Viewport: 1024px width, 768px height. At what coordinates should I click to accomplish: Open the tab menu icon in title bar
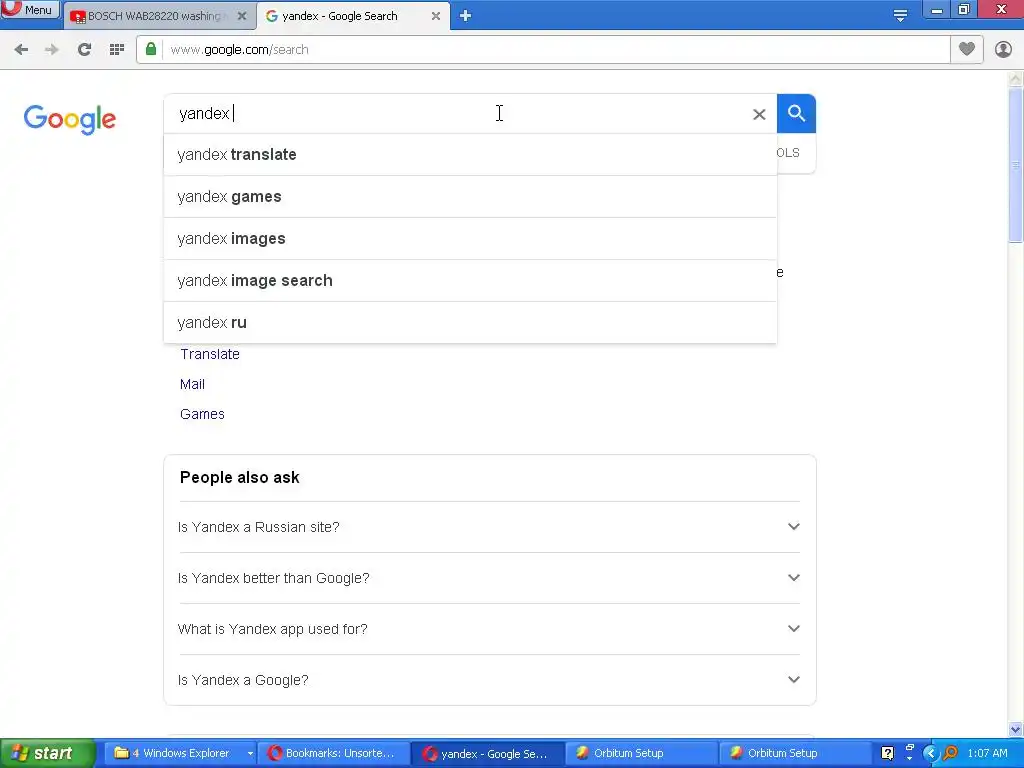[x=900, y=16]
